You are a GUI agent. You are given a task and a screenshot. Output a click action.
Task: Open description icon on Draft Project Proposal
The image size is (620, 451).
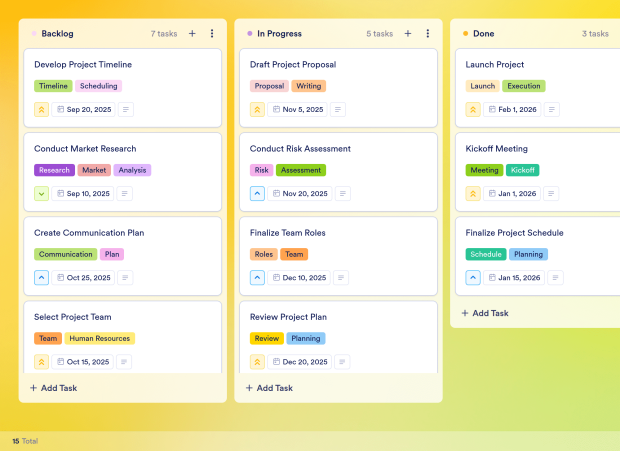(338, 109)
